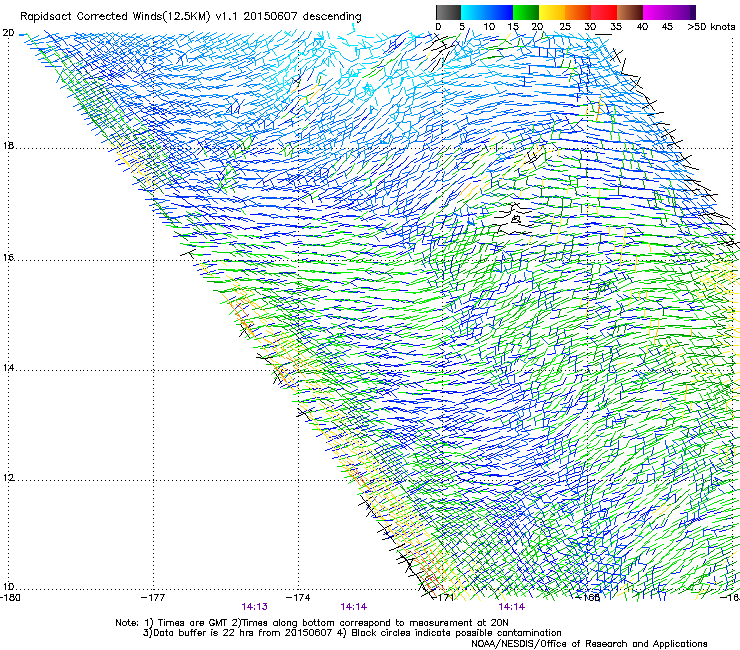Click the latitude '18' axis label
Image resolution: width=740 pixels, height=650 pixels.
coord(8,145)
